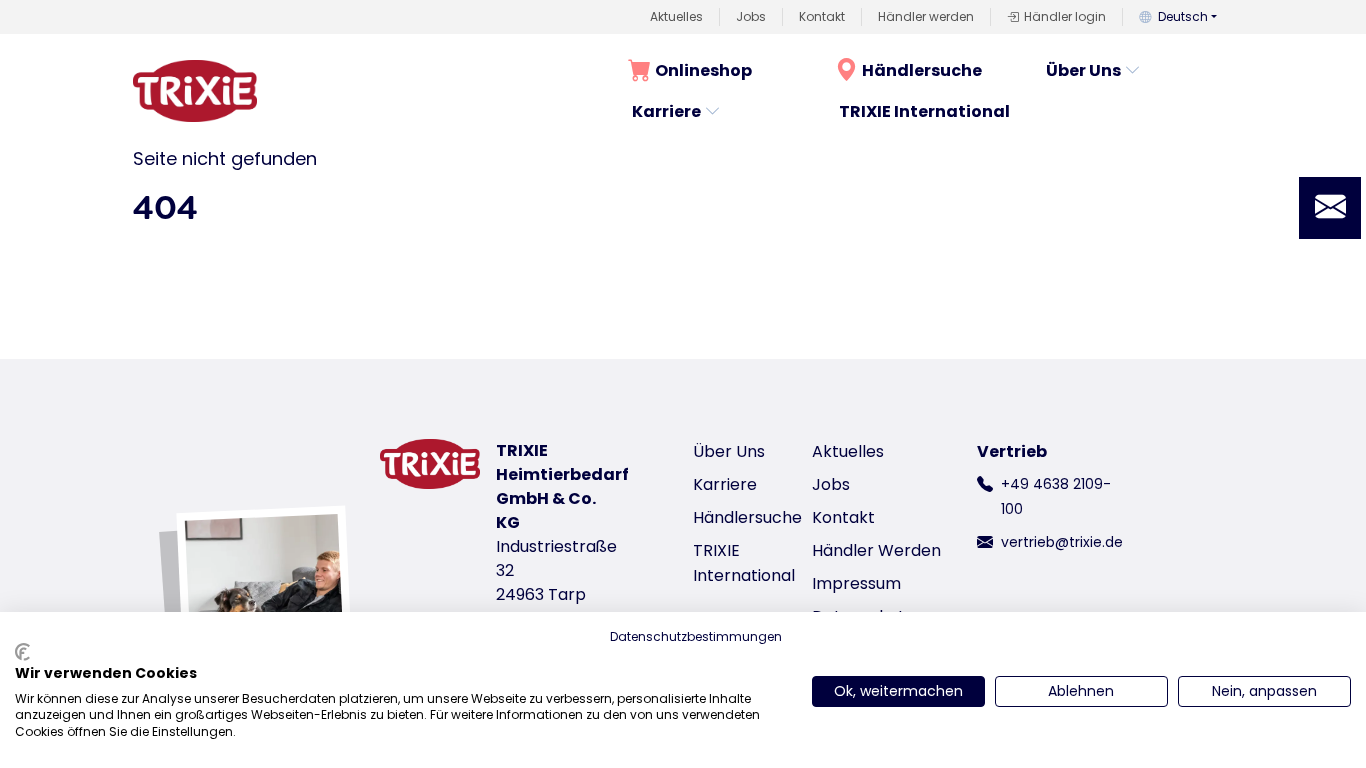1366x768 pixels.
Task: Click the Wir verwenden Cookies heading
Action: [106, 673]
